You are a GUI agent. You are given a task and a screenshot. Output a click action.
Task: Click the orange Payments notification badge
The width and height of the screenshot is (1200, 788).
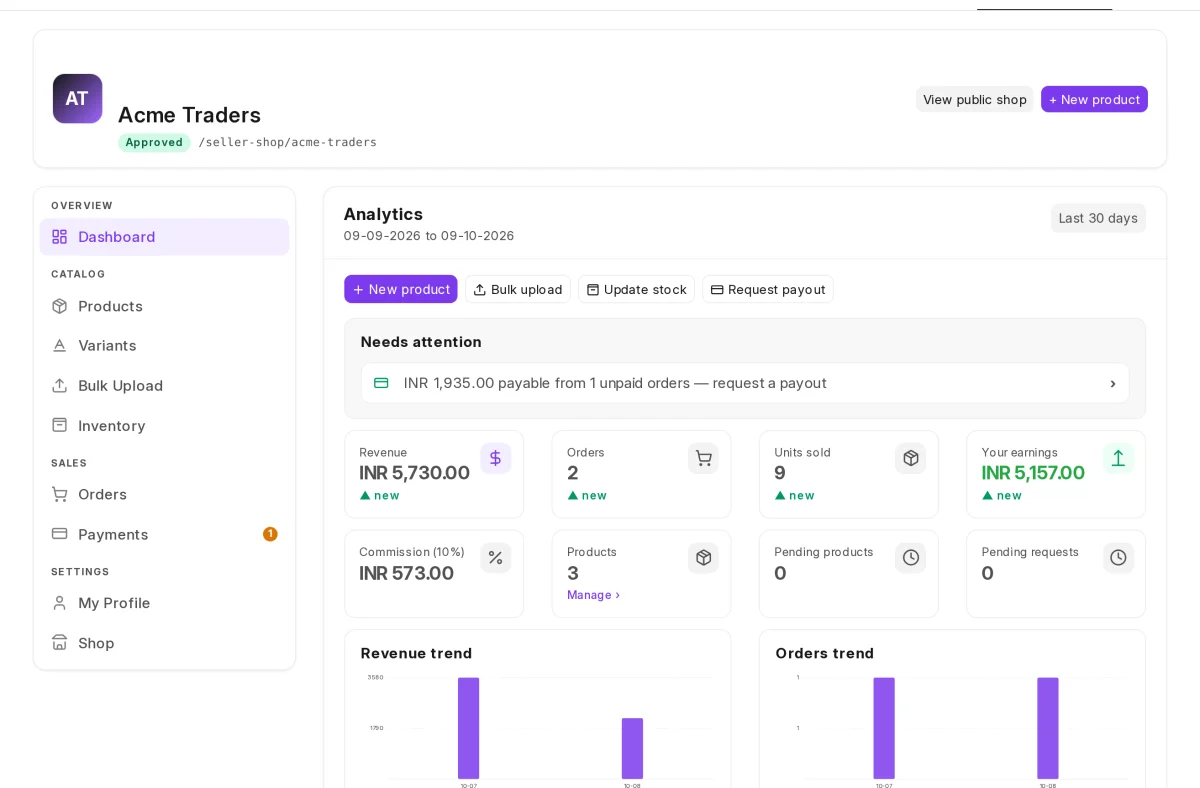coord(270,534)
